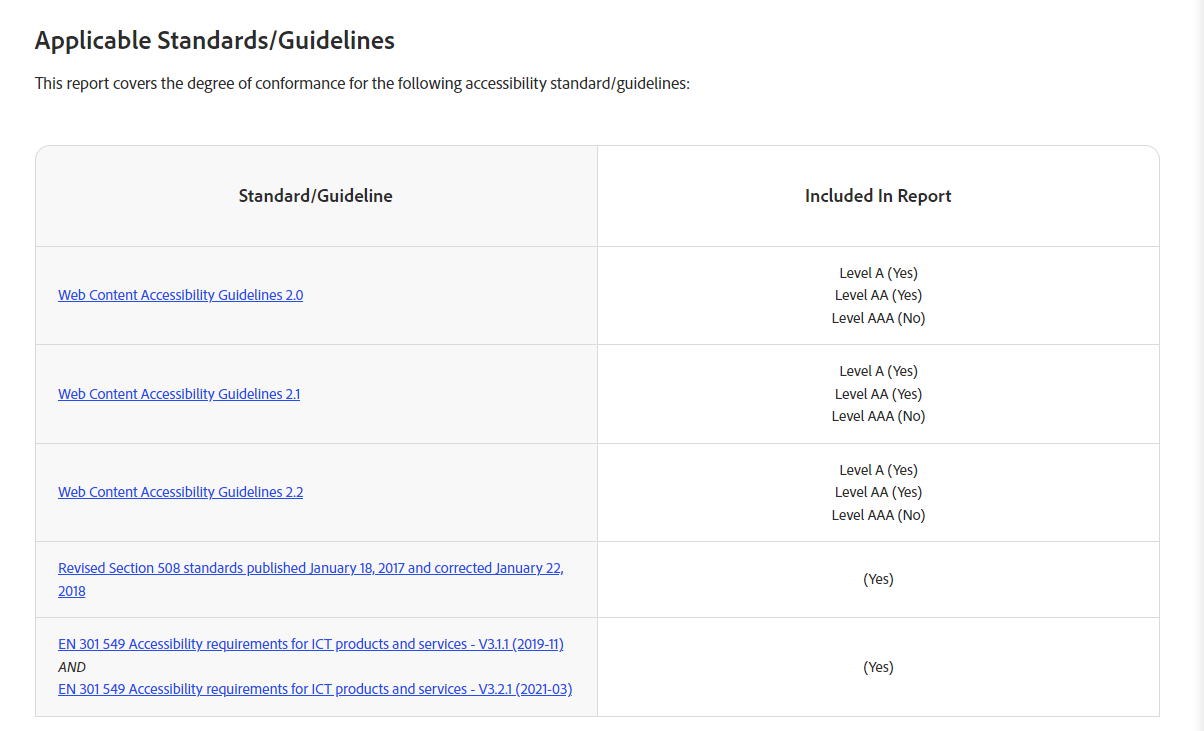Open the Web Content Accessibility Guidelines 2.0 link
This screenshot has width=1204, height=731.
tap(180, 295)
